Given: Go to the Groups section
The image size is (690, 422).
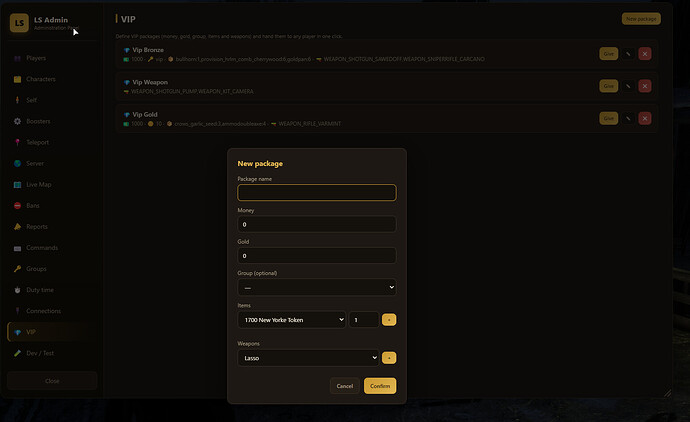Looking at the screenshot, I should click(x=52, y=269).
